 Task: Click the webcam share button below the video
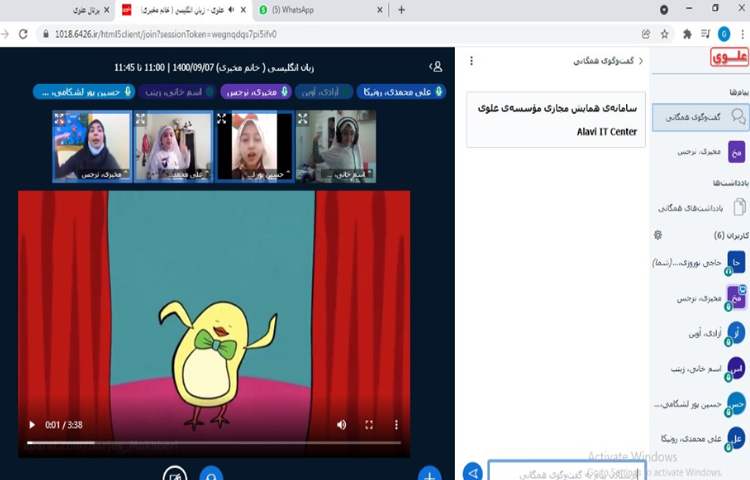pyautogui.click(x=175, y=473)
